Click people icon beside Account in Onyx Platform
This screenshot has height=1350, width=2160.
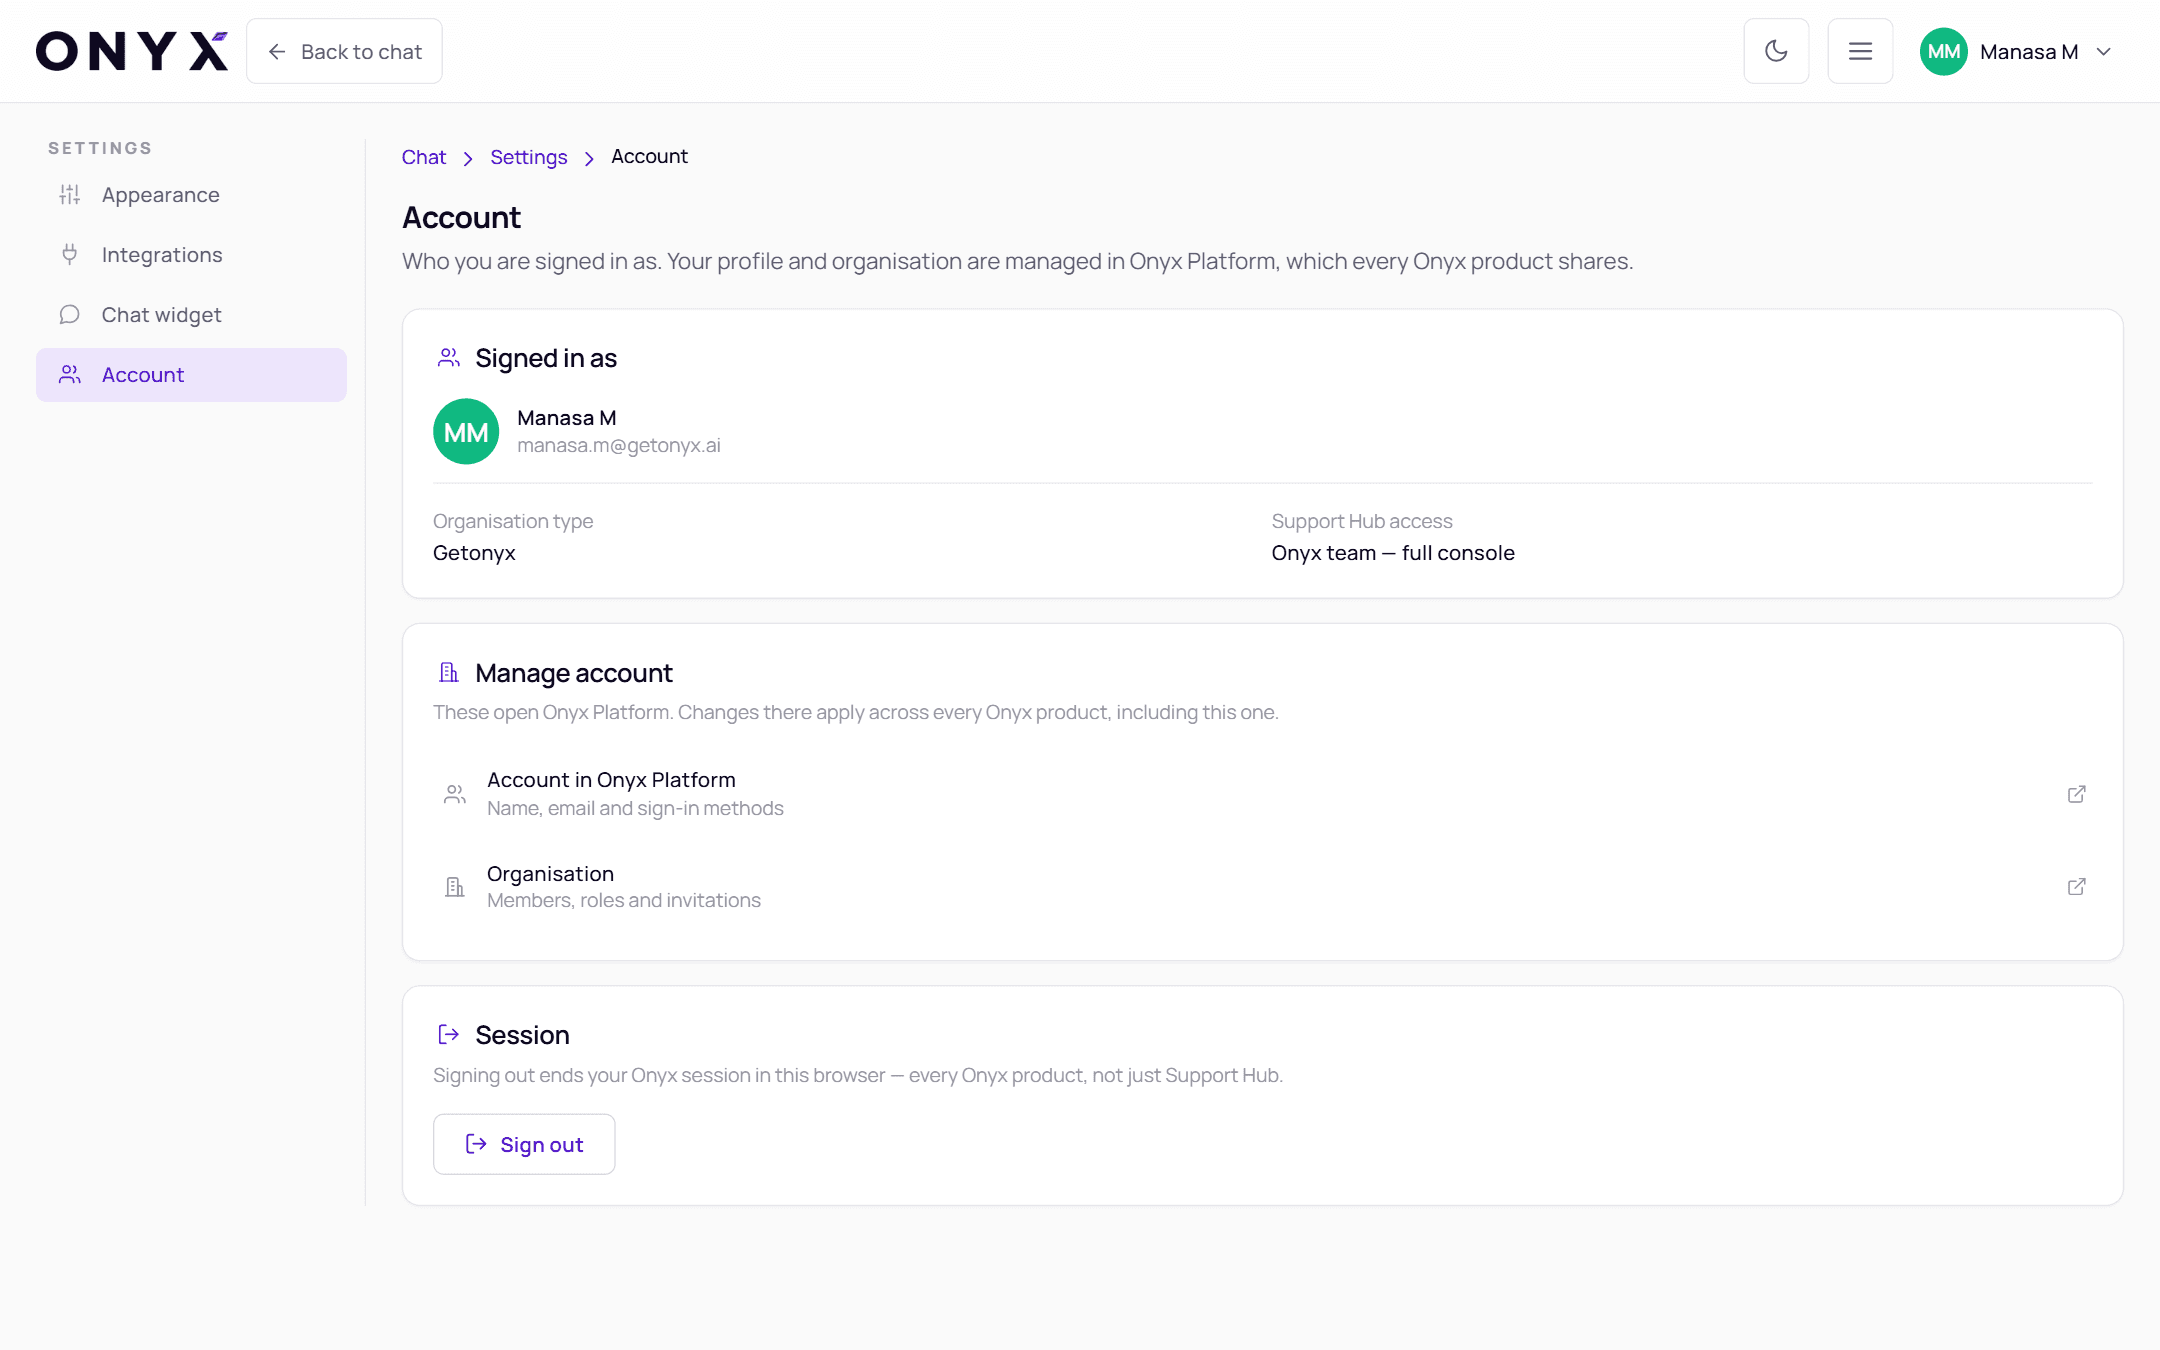(x=455, y=794)
